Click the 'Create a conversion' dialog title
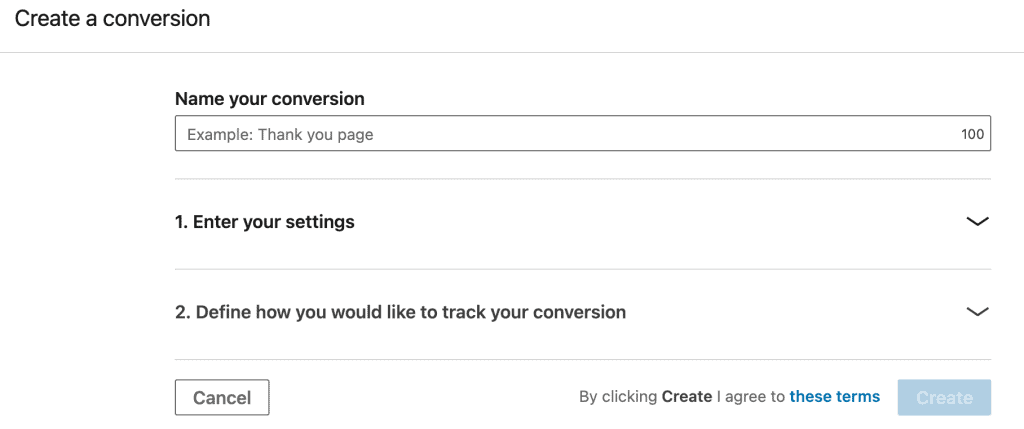The width and height of the screenshot is (1024, 429). [112, 18]
